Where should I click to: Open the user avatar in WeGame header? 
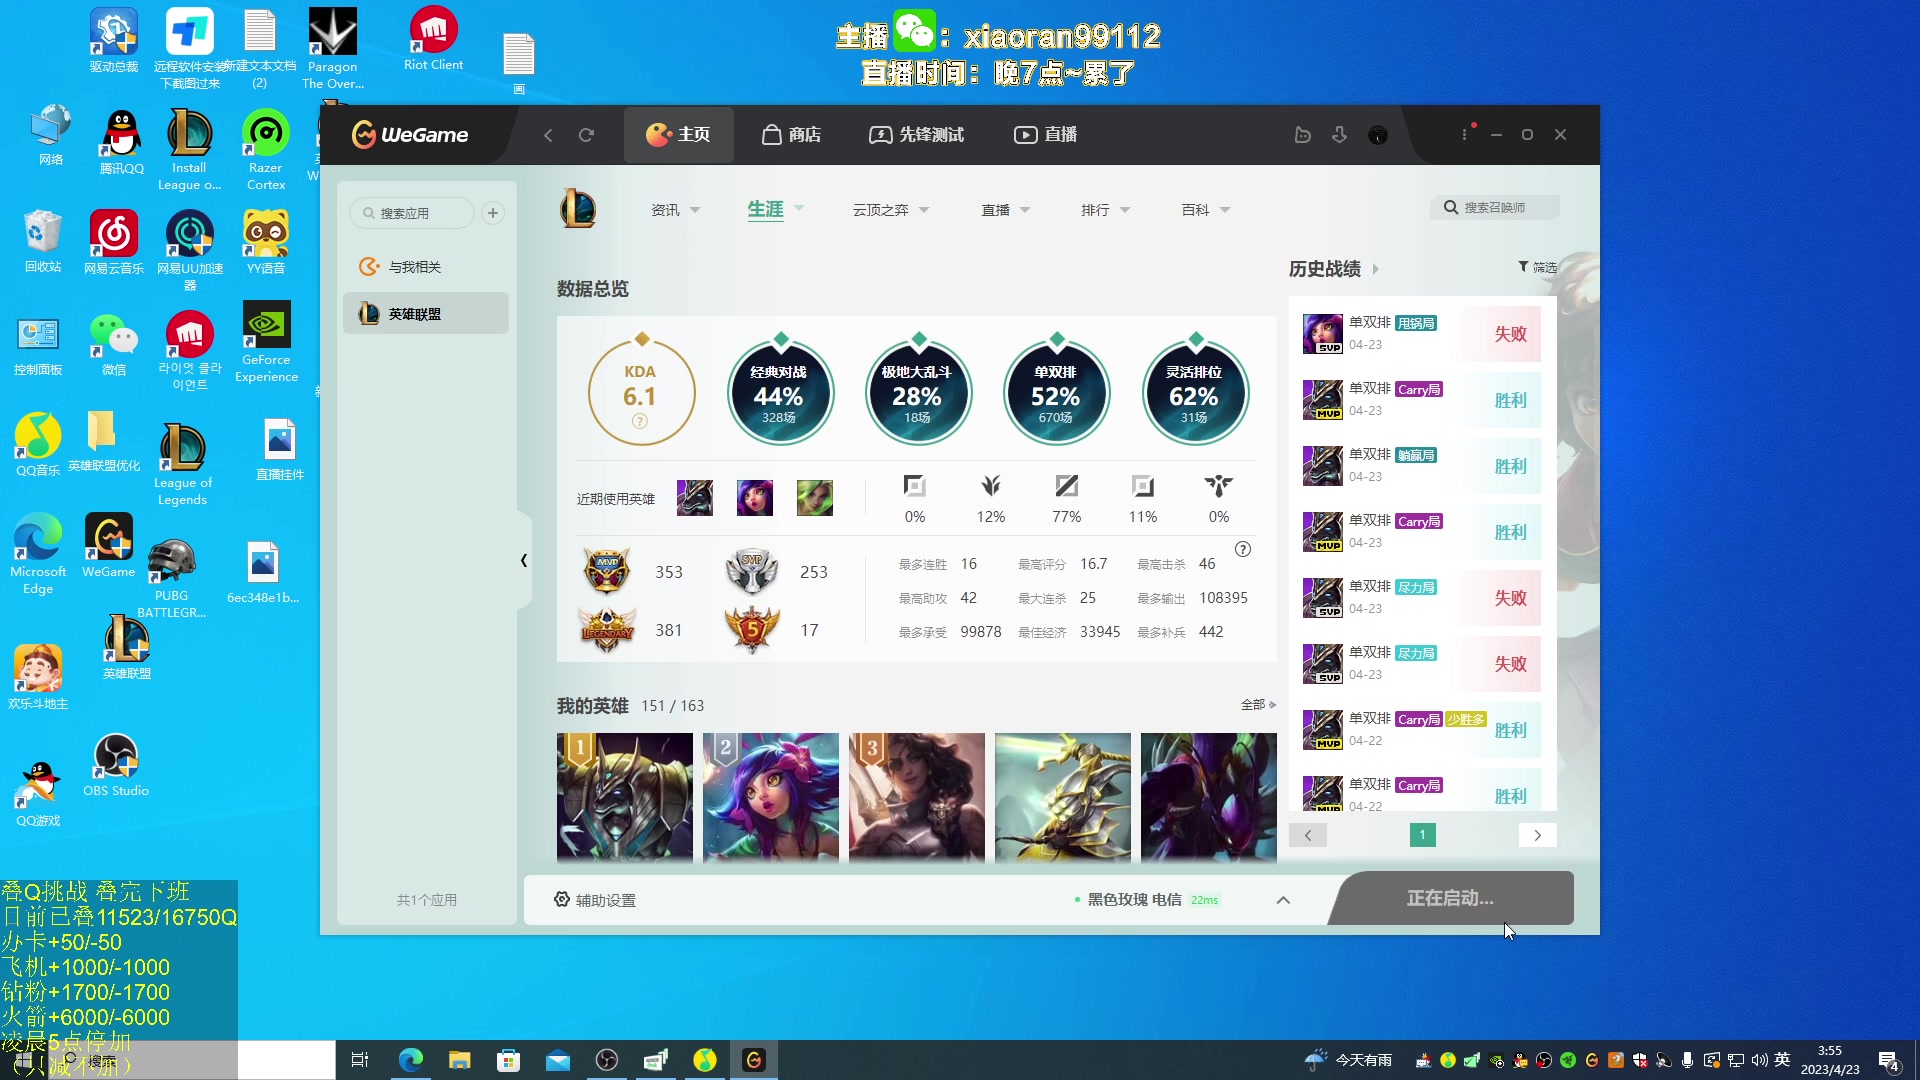point(1378,135)
